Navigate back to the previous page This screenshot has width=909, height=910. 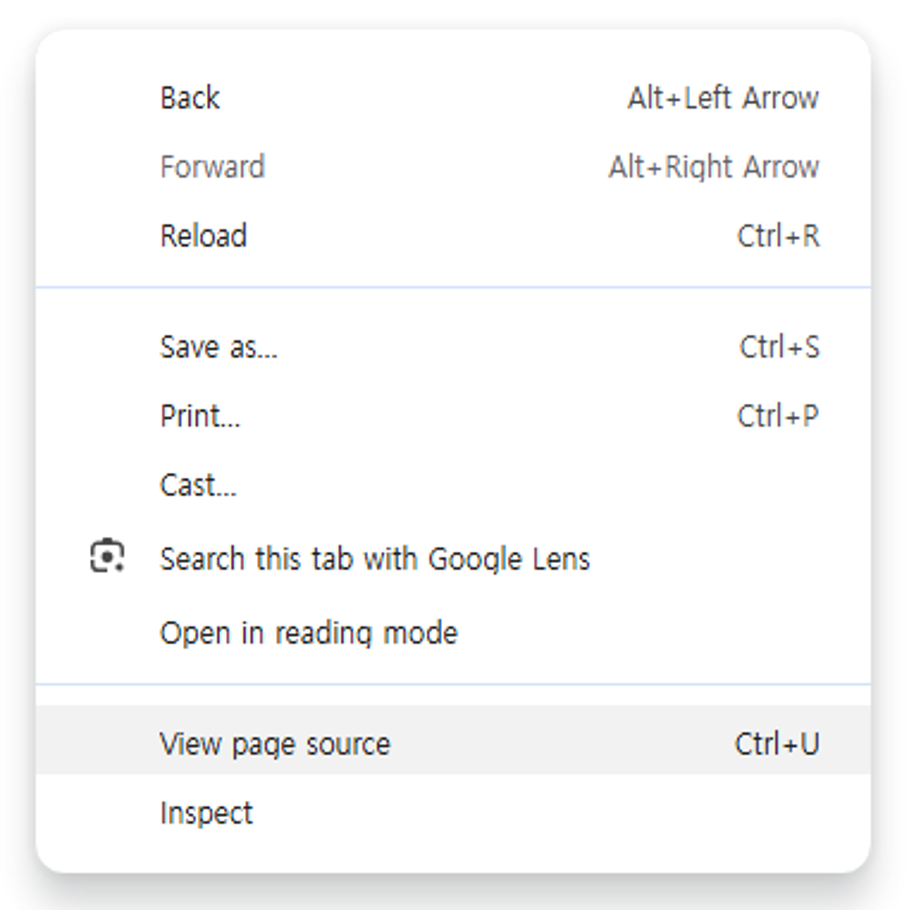[x=189, y=97]
